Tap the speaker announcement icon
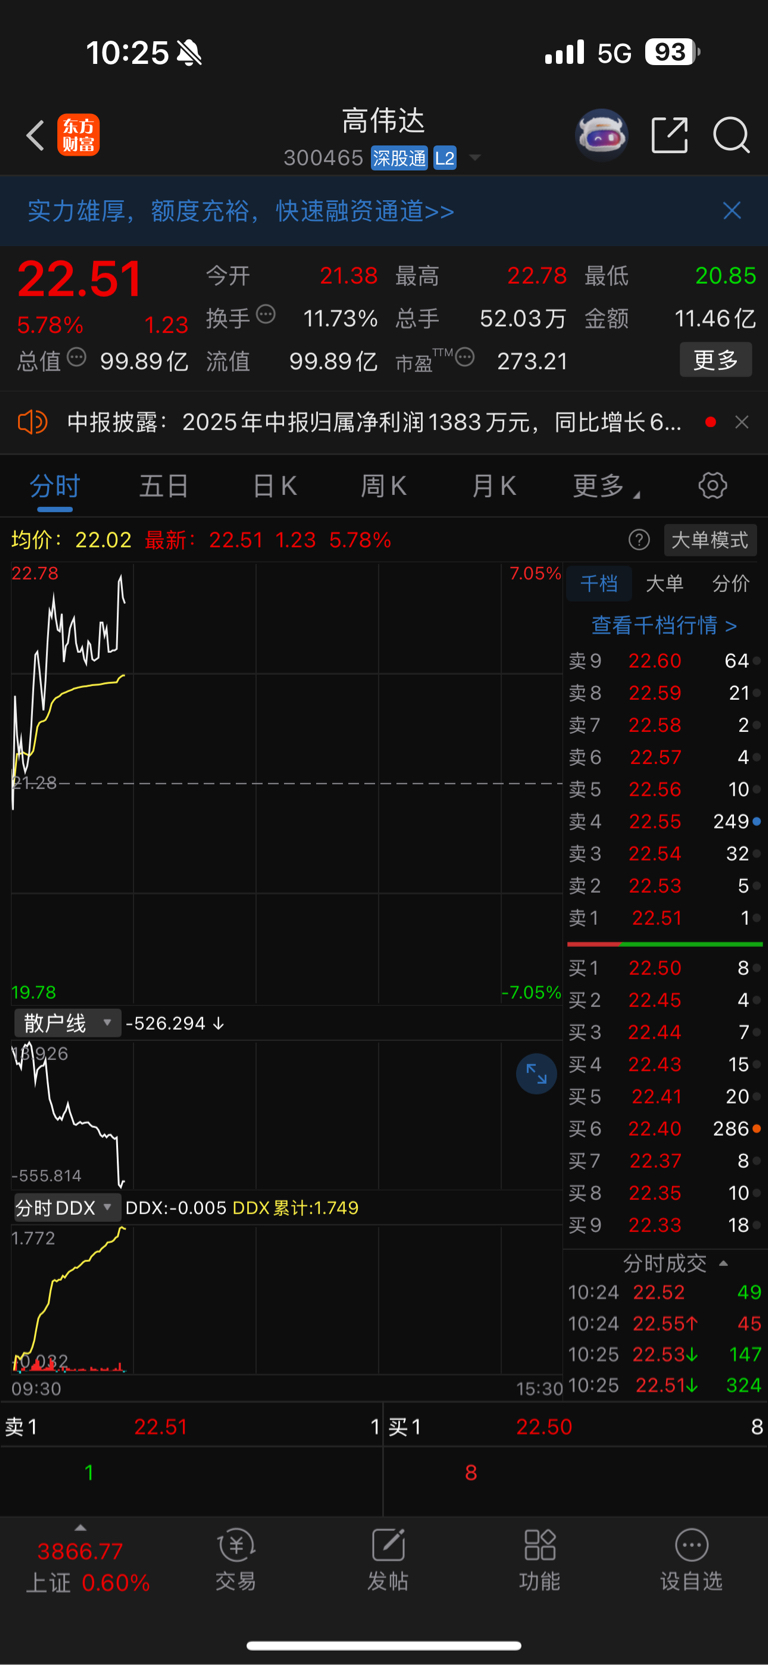This screenshot has width=768, height=1665. pos(32,422)
